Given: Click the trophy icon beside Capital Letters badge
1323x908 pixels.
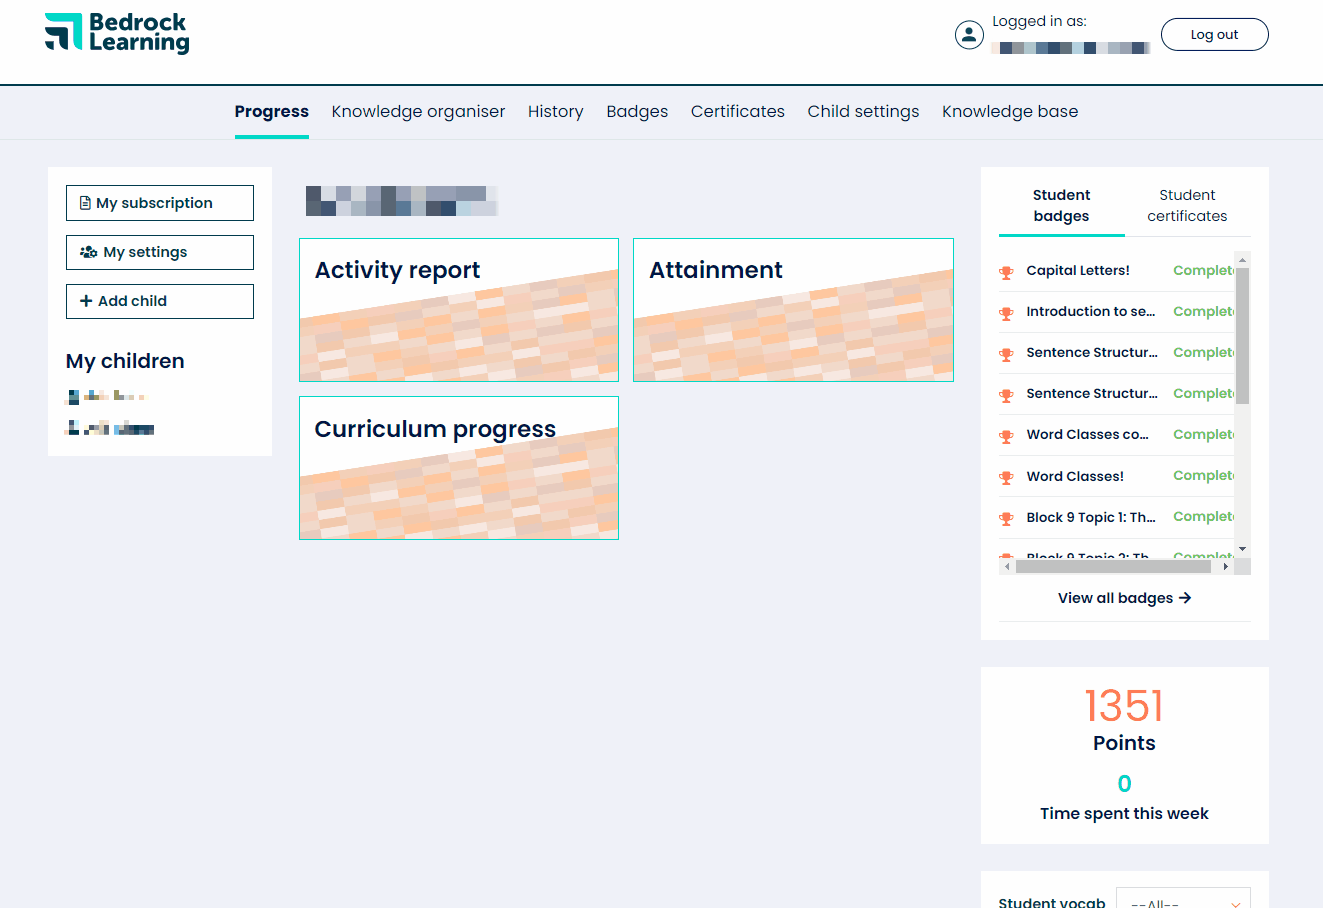Looking at the screenshot, I should coord(1006,270).
